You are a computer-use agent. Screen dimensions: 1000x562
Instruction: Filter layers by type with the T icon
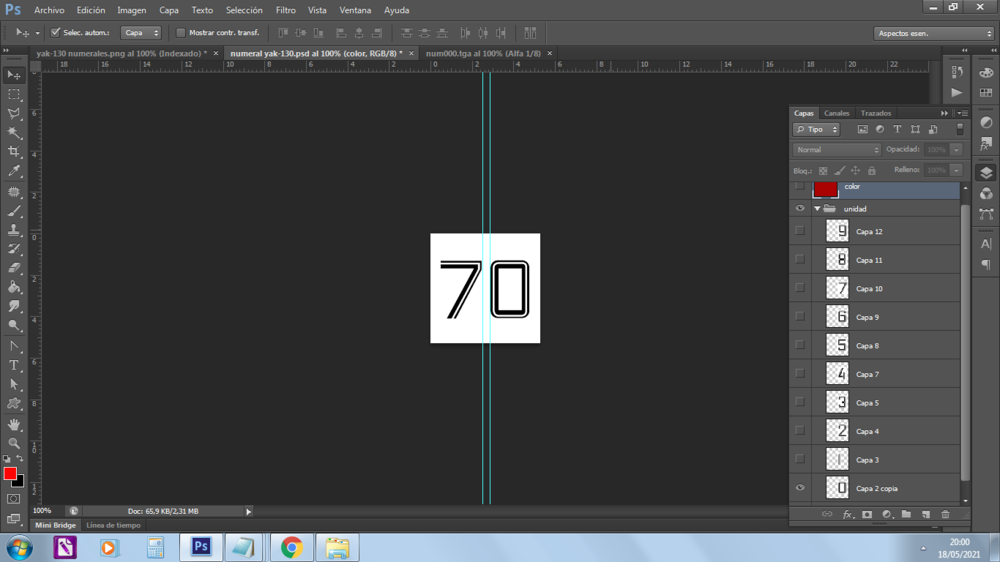(x=897, y=129)
